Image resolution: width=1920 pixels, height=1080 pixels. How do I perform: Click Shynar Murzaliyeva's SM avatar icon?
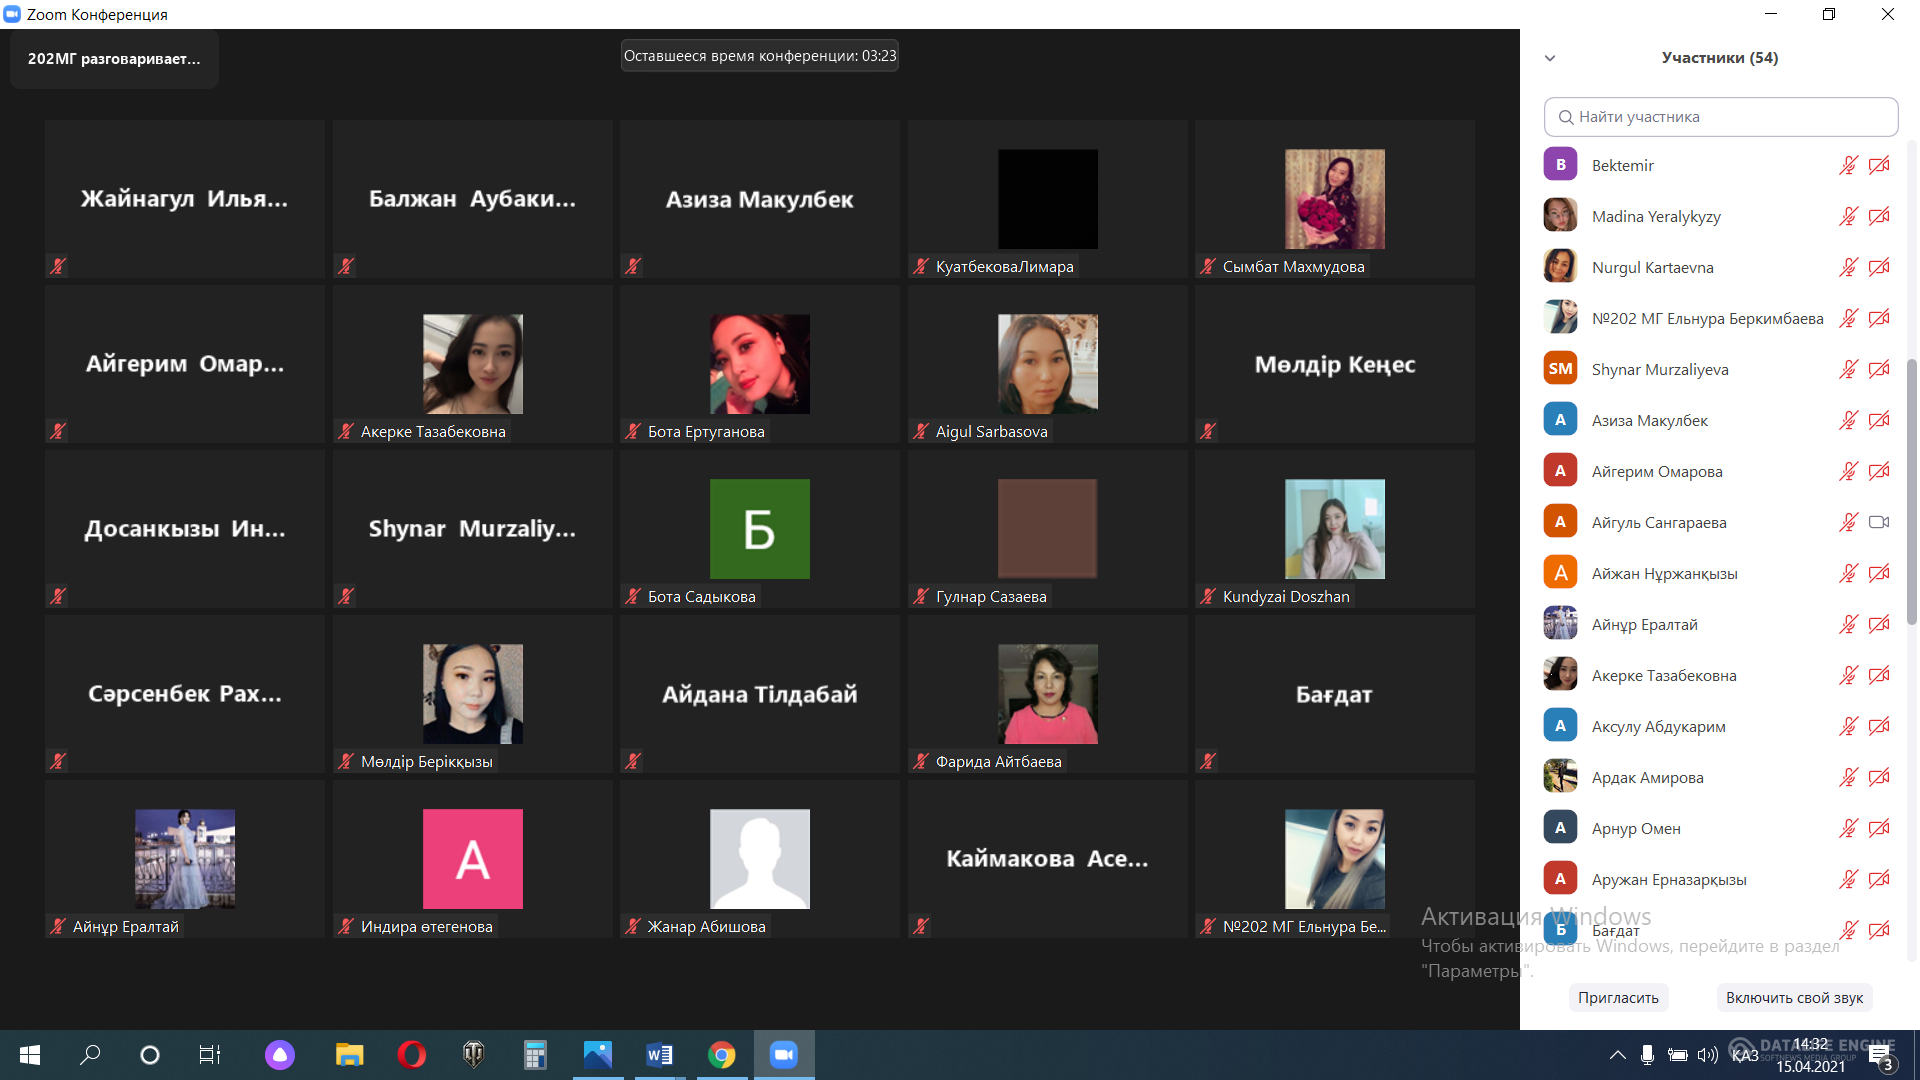[x=1560, y=369]
